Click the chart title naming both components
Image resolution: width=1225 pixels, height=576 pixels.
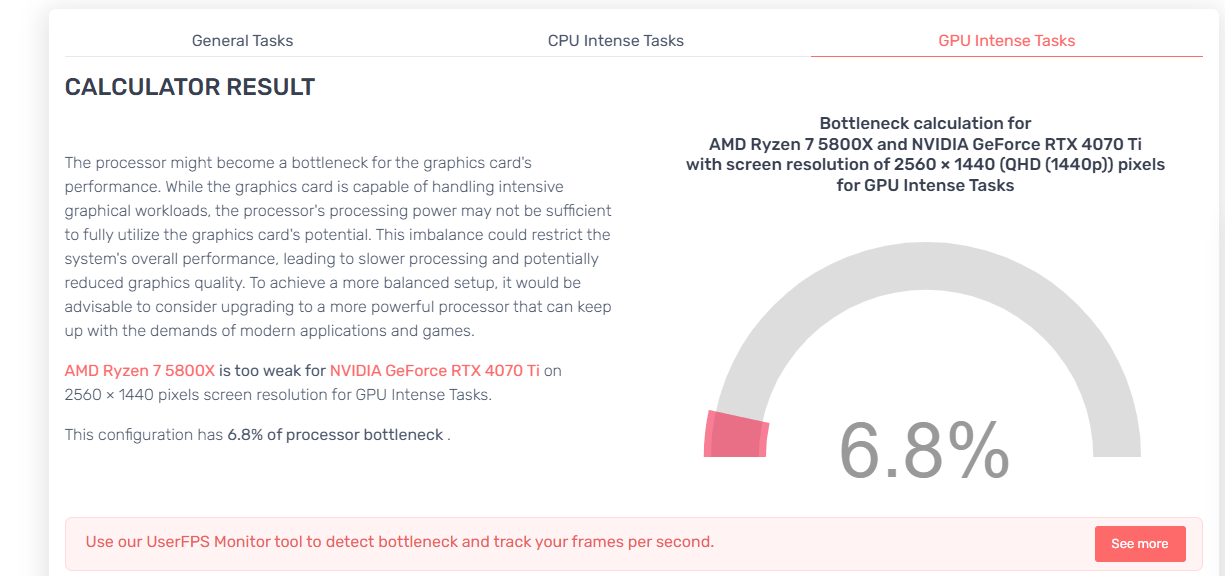pos(925,144)
